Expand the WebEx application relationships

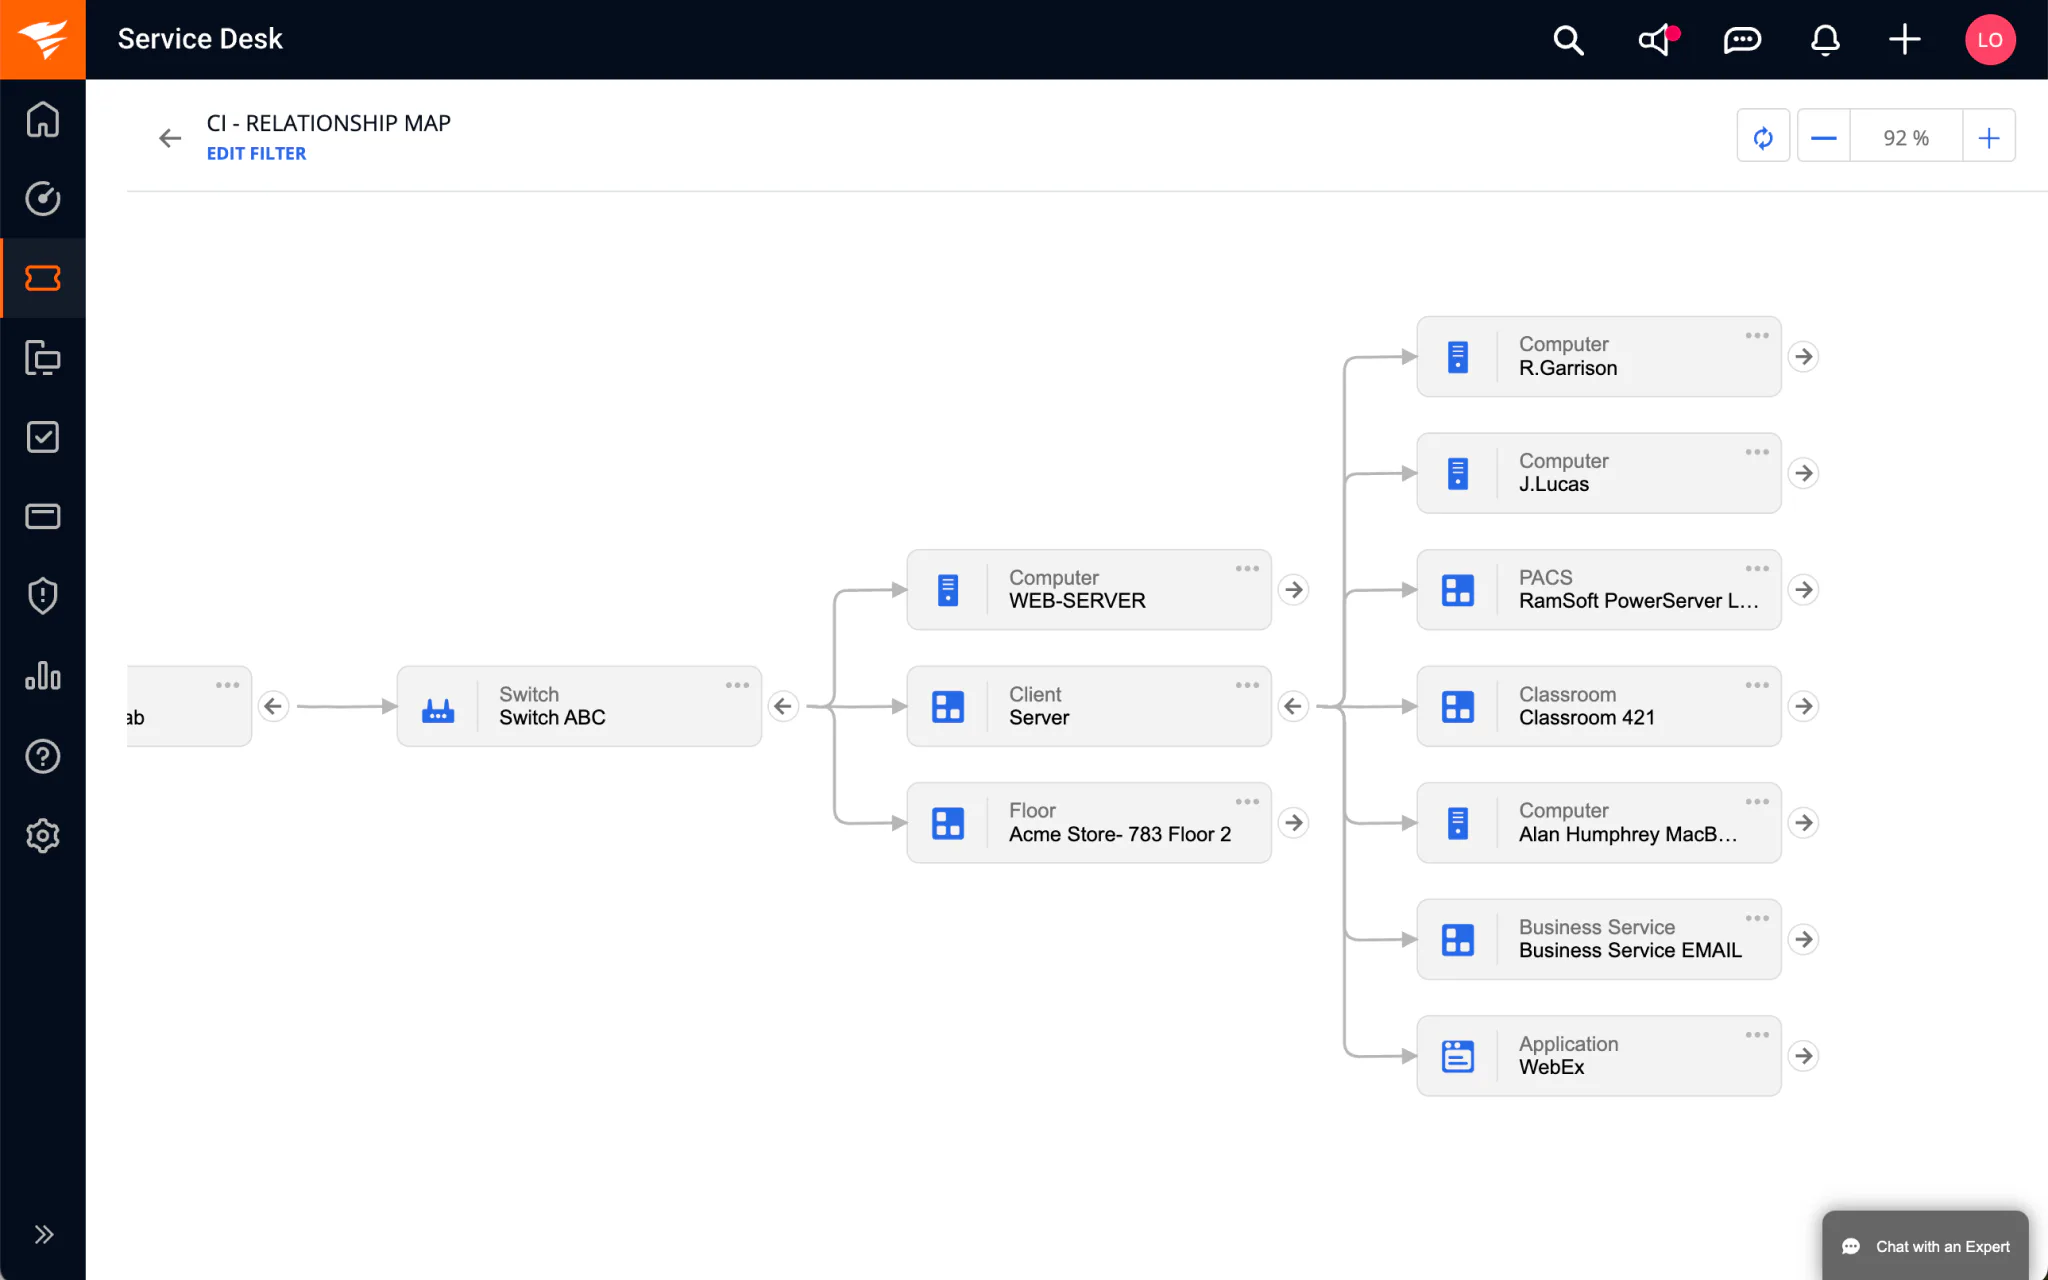(1803, 1055)
